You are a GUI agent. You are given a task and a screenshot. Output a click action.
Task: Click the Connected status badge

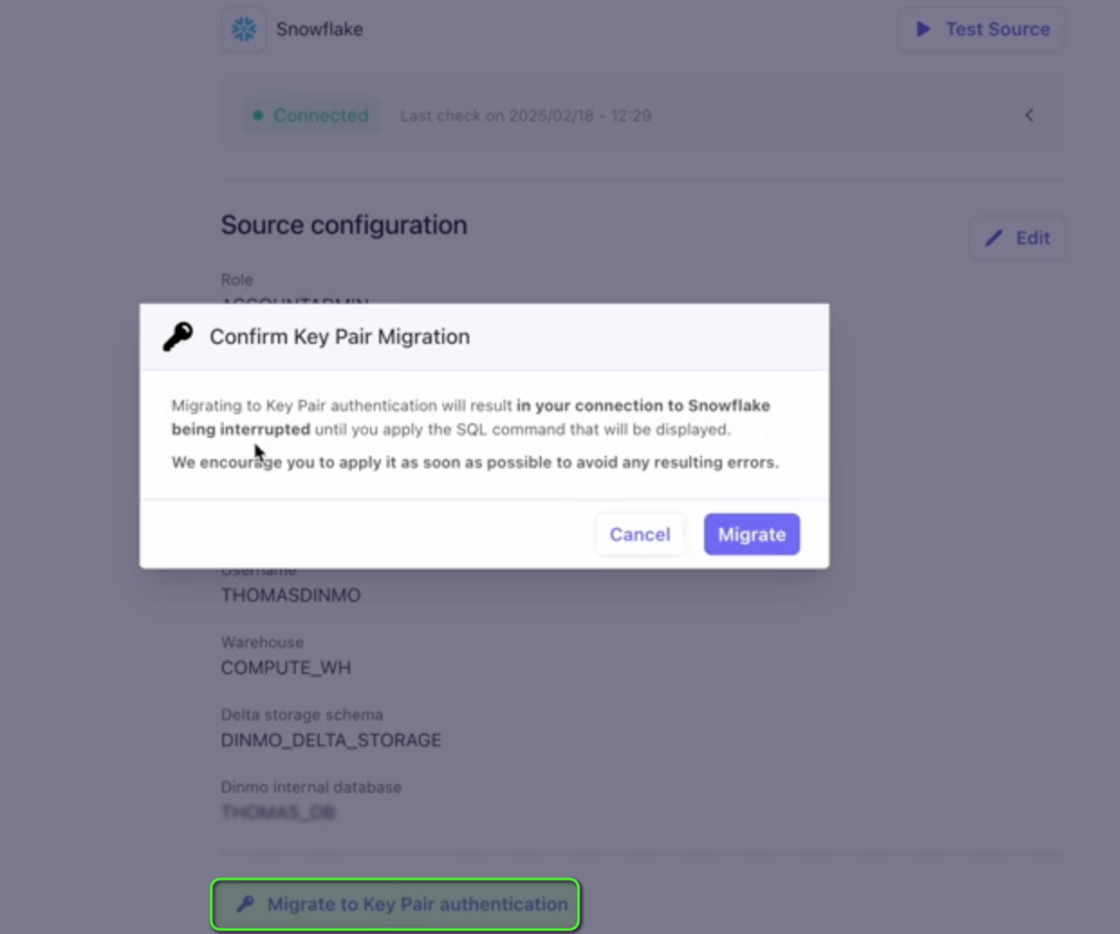[x=310, y=115]
